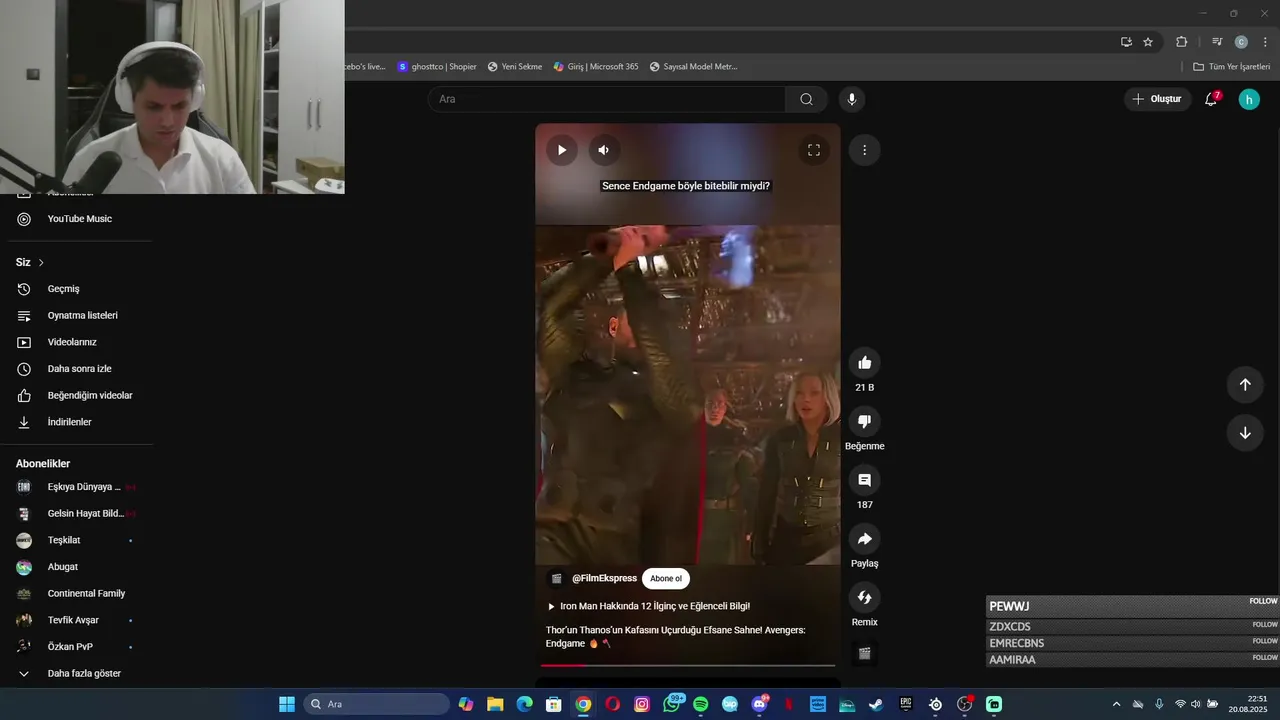Follow PEWWJ in the stream overlay
The height and width of the screenshot is (720, 1280).
click(x=1263, y=601)
